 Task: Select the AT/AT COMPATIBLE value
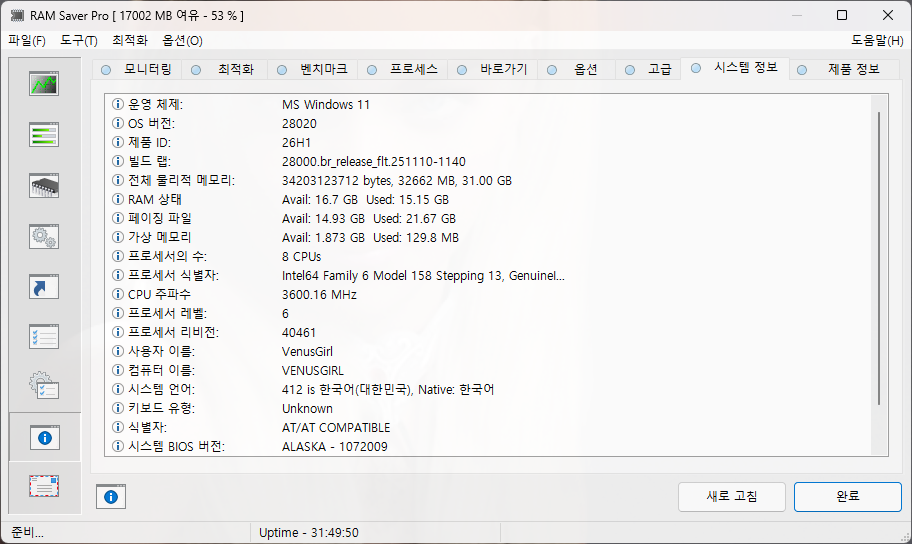pyautogui.click(x=336, y=428)
